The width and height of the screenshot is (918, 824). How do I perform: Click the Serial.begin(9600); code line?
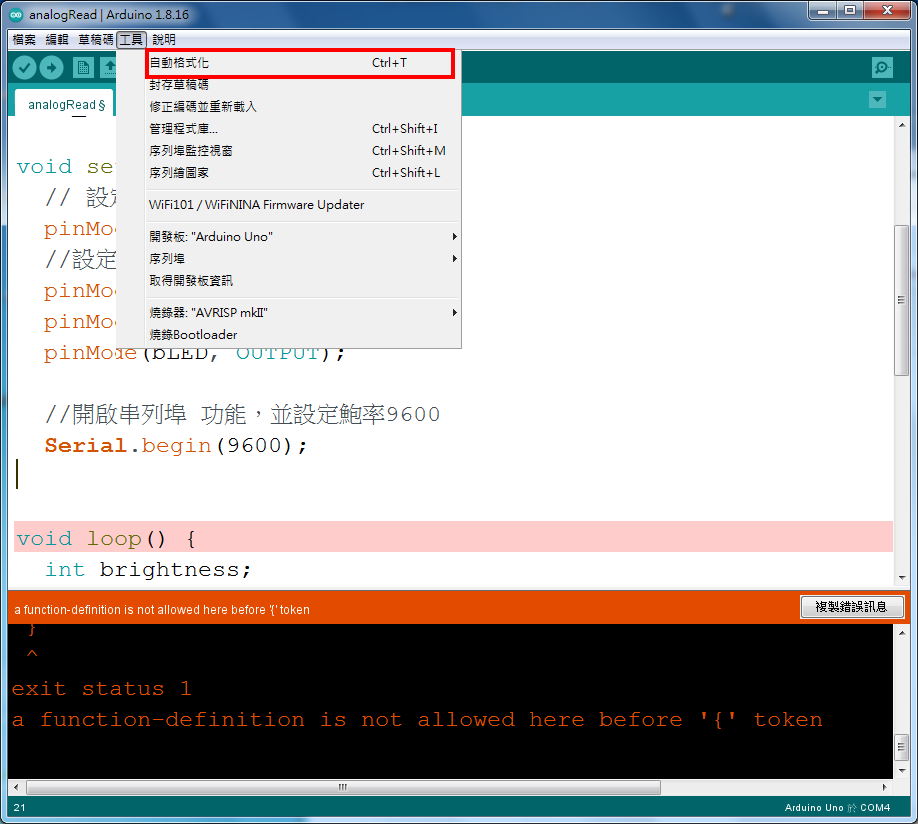coord(176,446)
